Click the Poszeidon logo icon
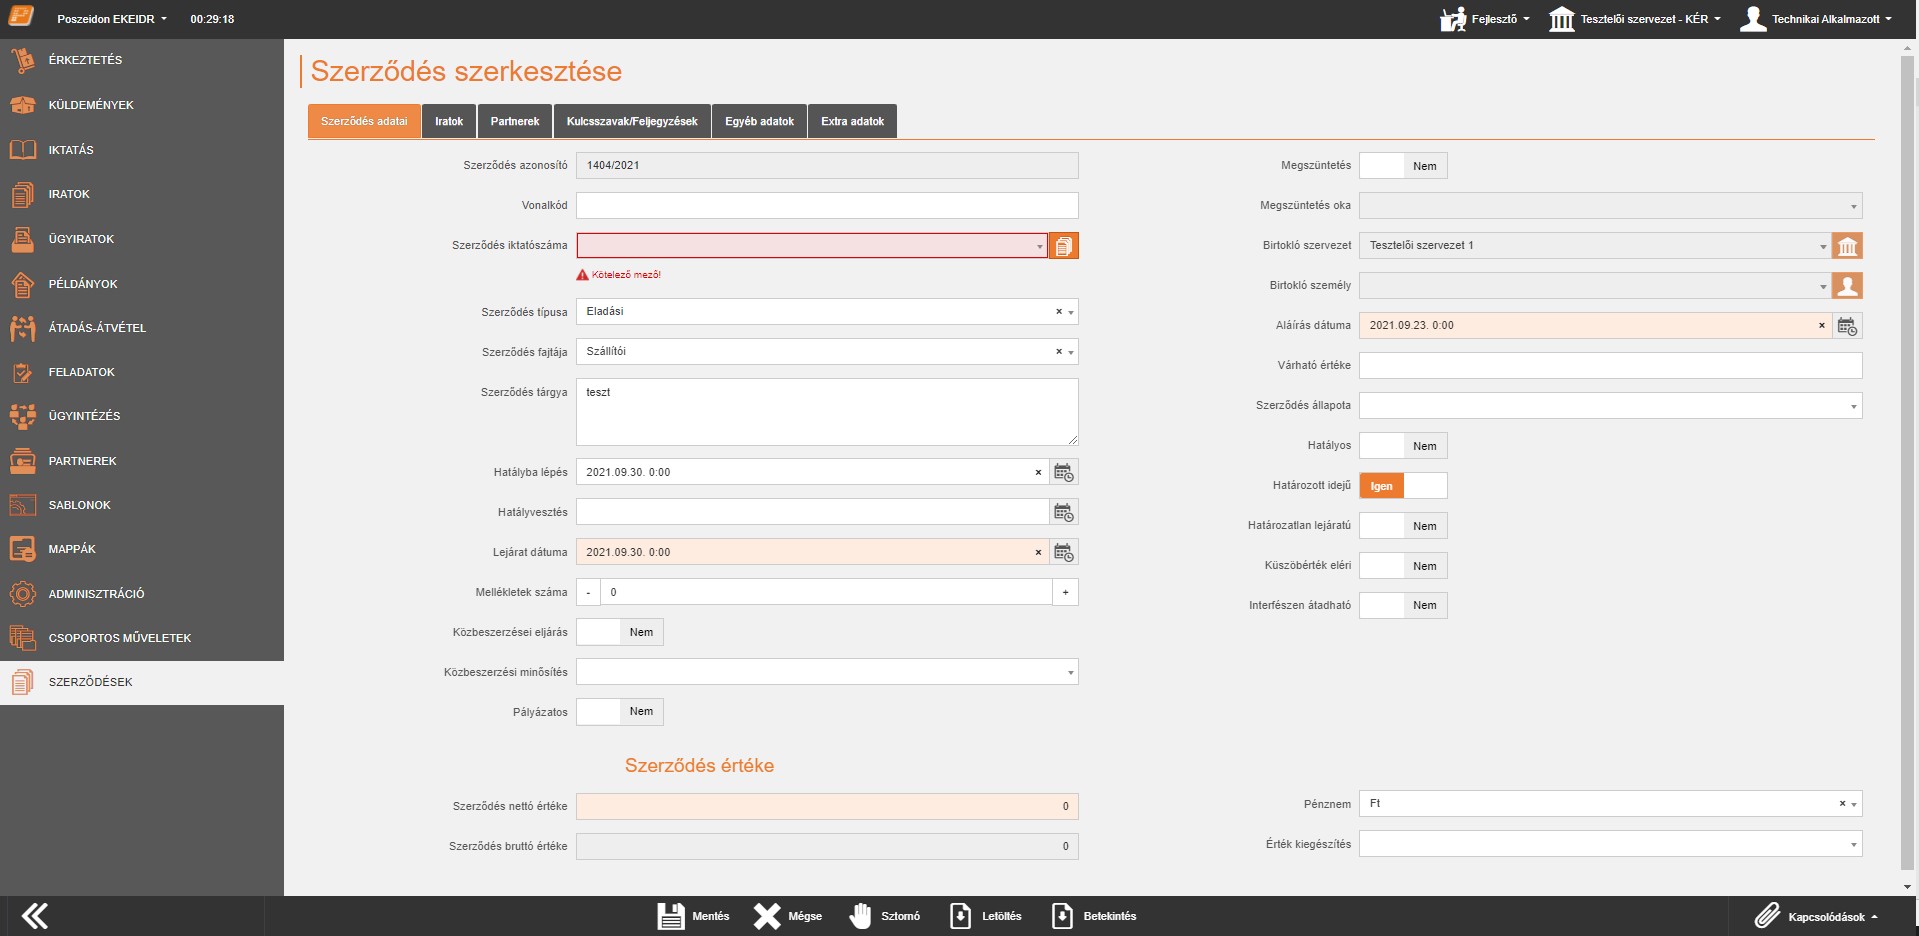The height and width of the screenshot is (936, 1919). click(x=21, y=17)
